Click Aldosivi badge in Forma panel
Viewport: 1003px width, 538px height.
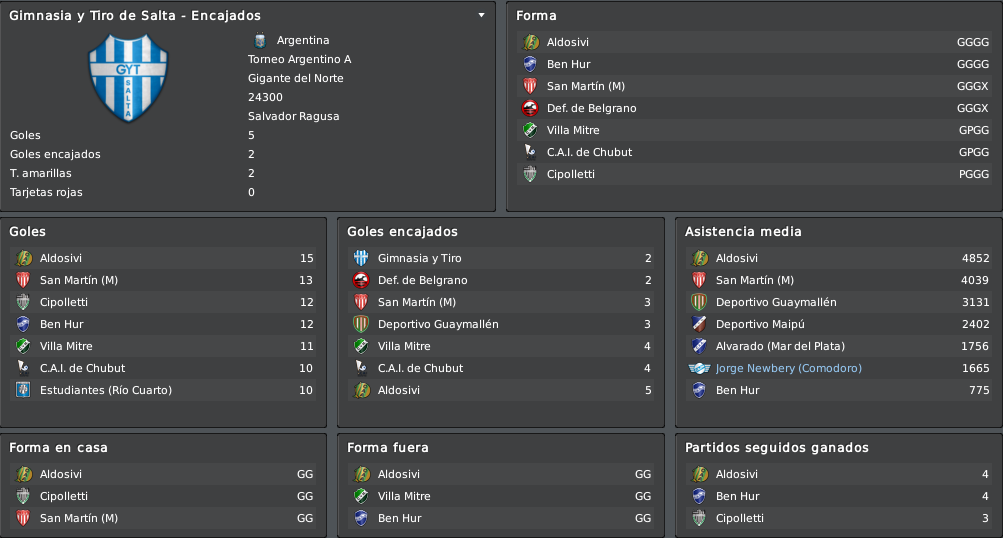click(x=530, y=42)
